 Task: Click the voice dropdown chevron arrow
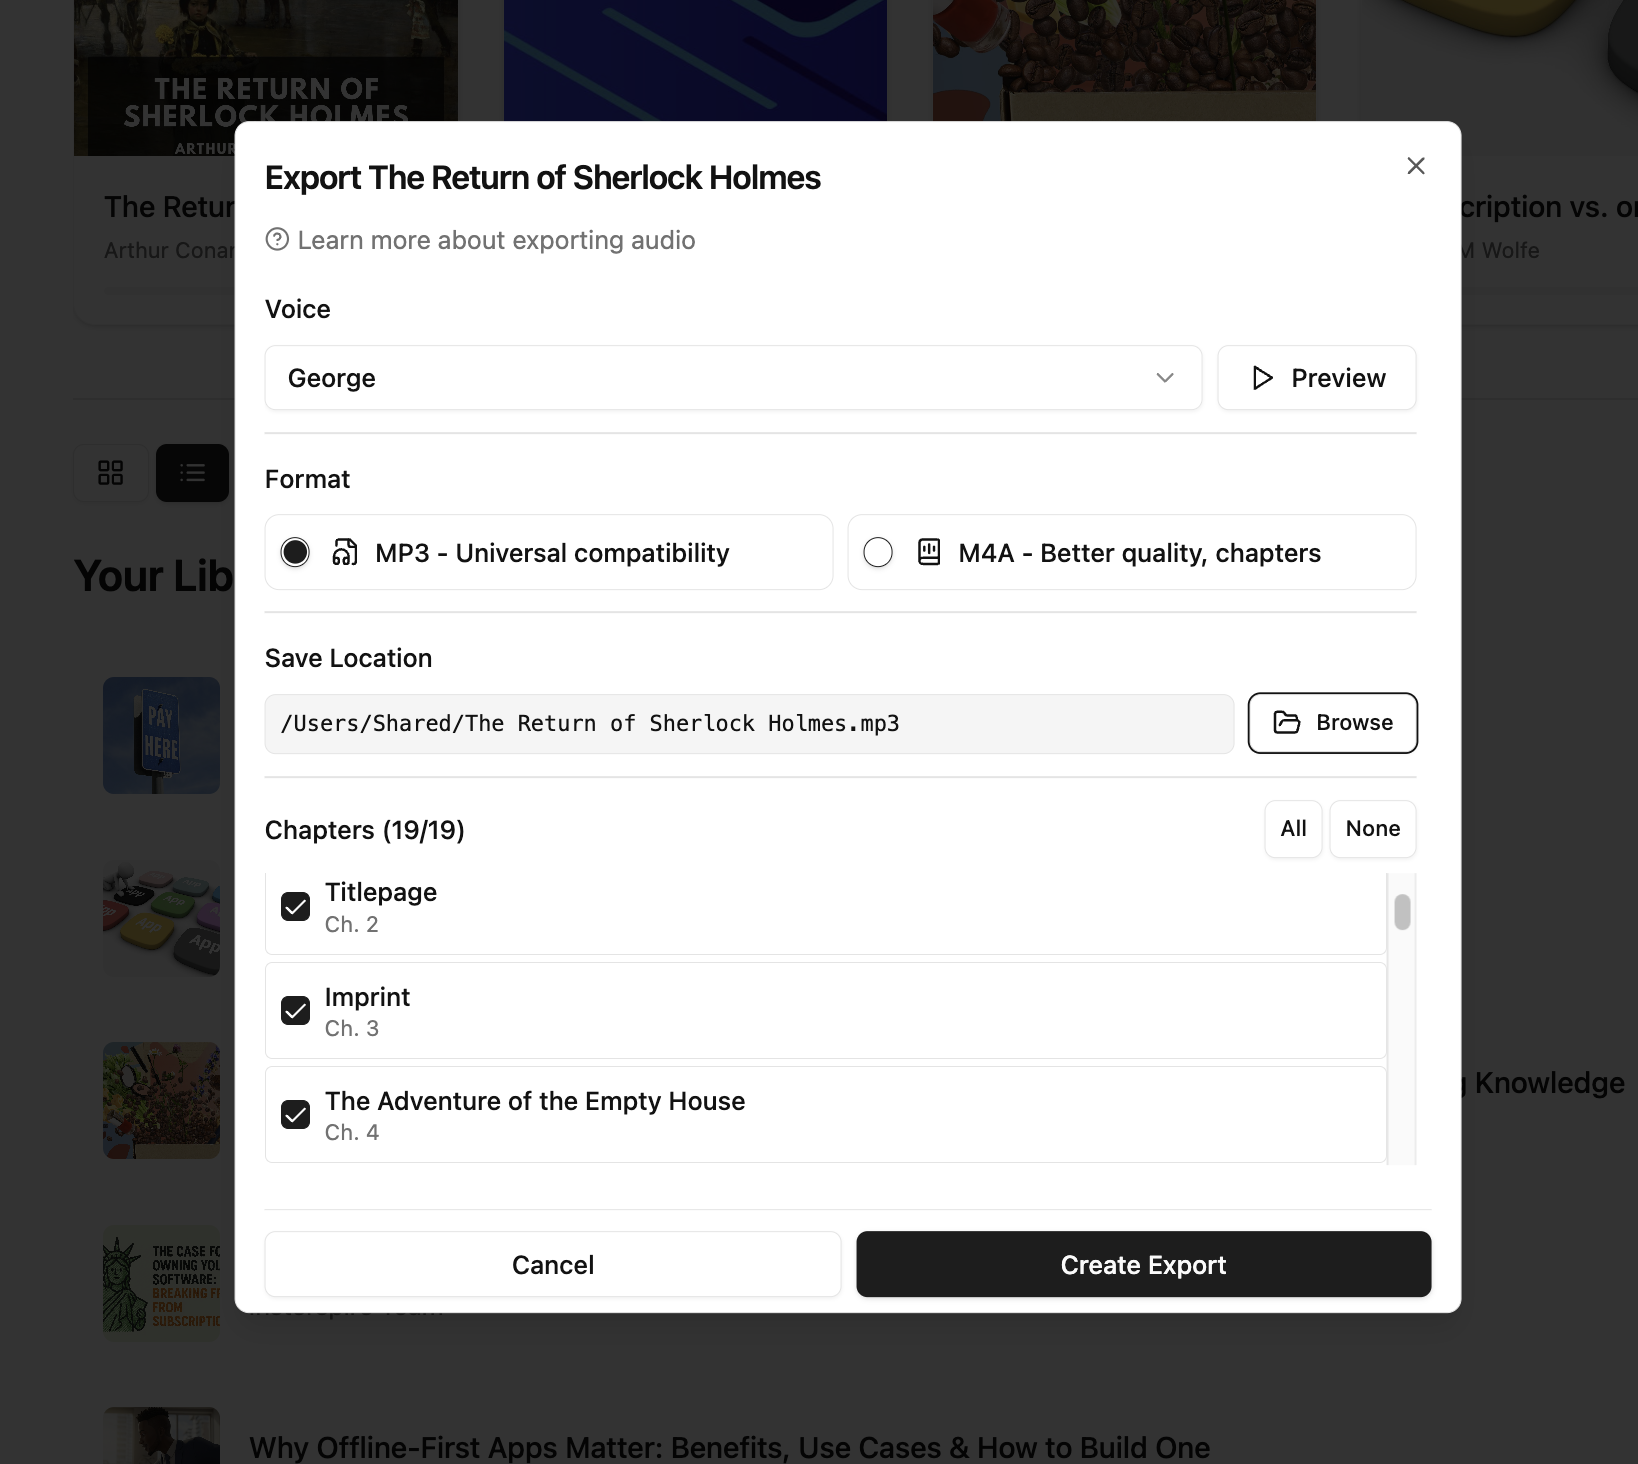1165,378
